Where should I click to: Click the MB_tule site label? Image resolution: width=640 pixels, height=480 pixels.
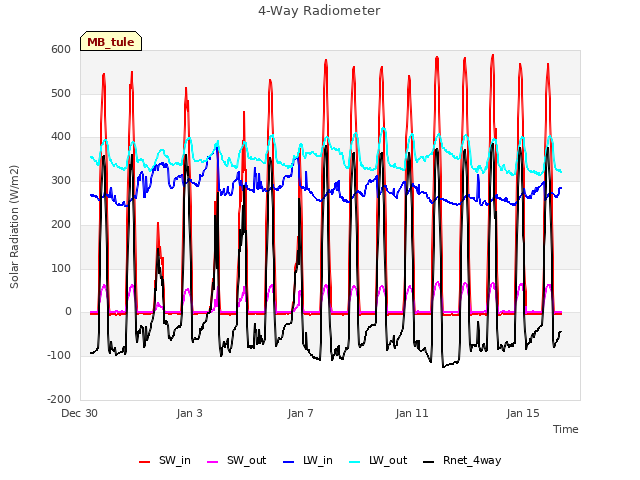coord(111,42)
